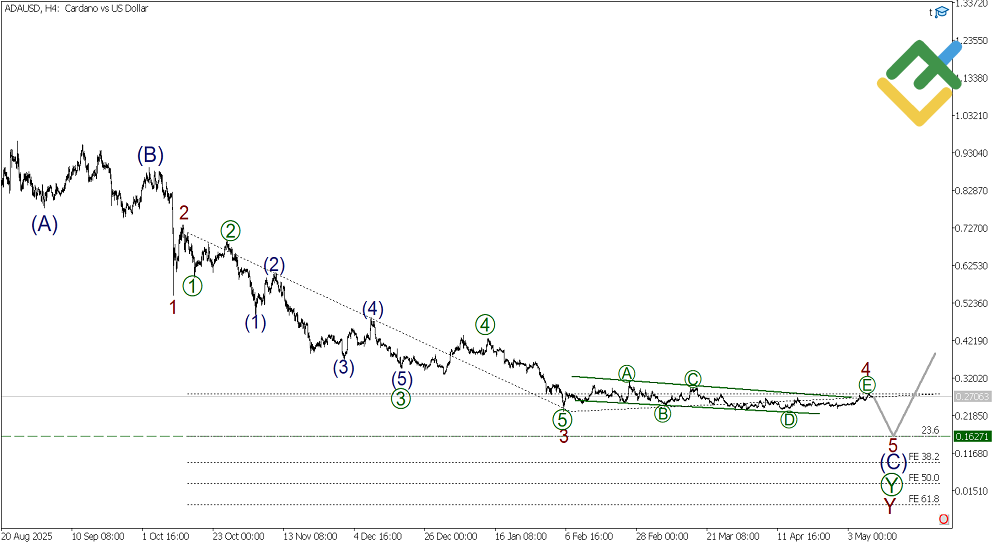Click the green circled E wave marker
This screenshot has height=545, width=1000.
pyautogui.click(x=866, y=384)
